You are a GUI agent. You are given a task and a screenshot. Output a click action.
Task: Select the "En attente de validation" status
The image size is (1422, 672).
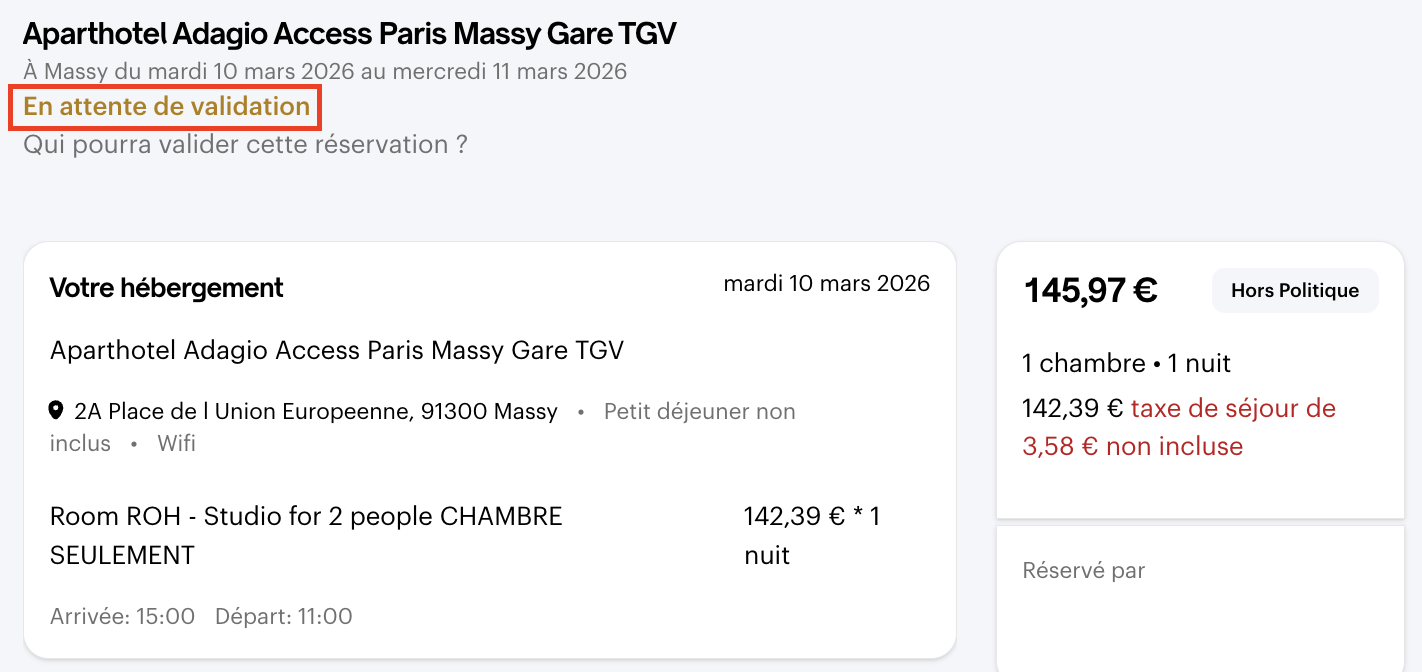pos(166,107)
